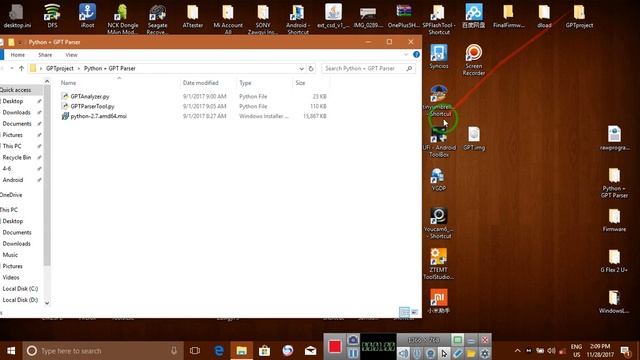Open the GPTproject desktop folder

pos(579,16)
